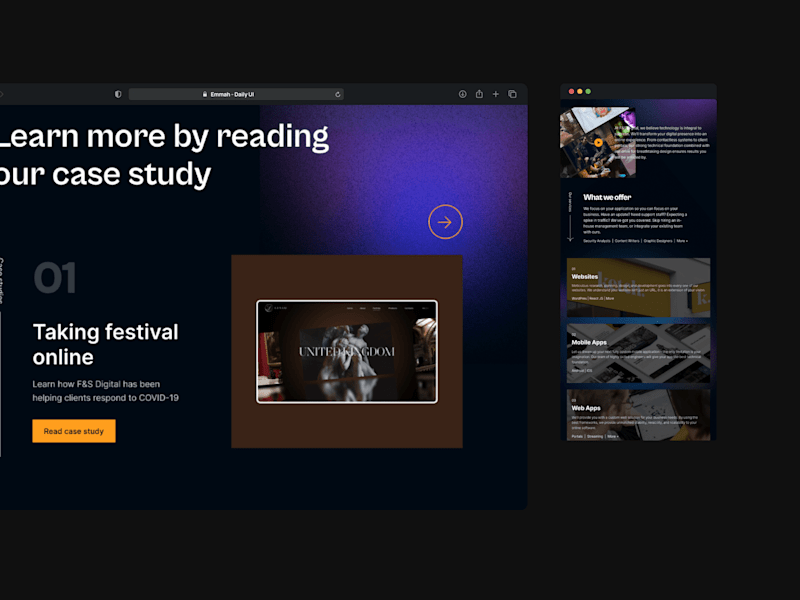Click the What we offer heading

607,197
